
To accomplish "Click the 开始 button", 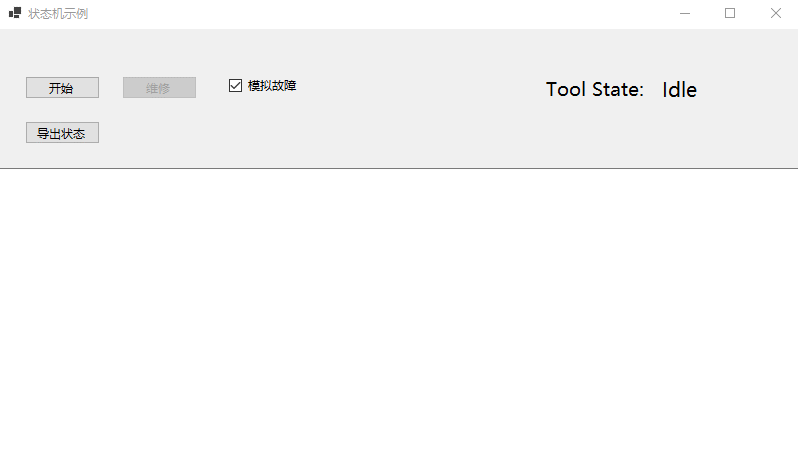I will click(x=62, y=88).
